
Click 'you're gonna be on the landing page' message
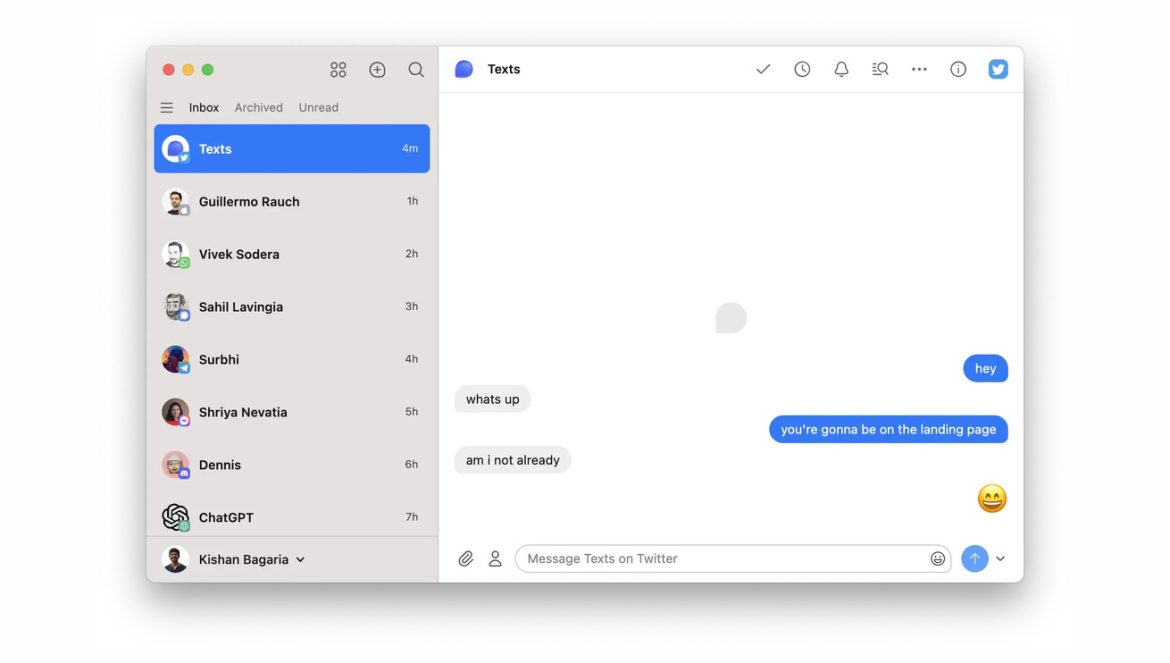[x=888, y=430]
